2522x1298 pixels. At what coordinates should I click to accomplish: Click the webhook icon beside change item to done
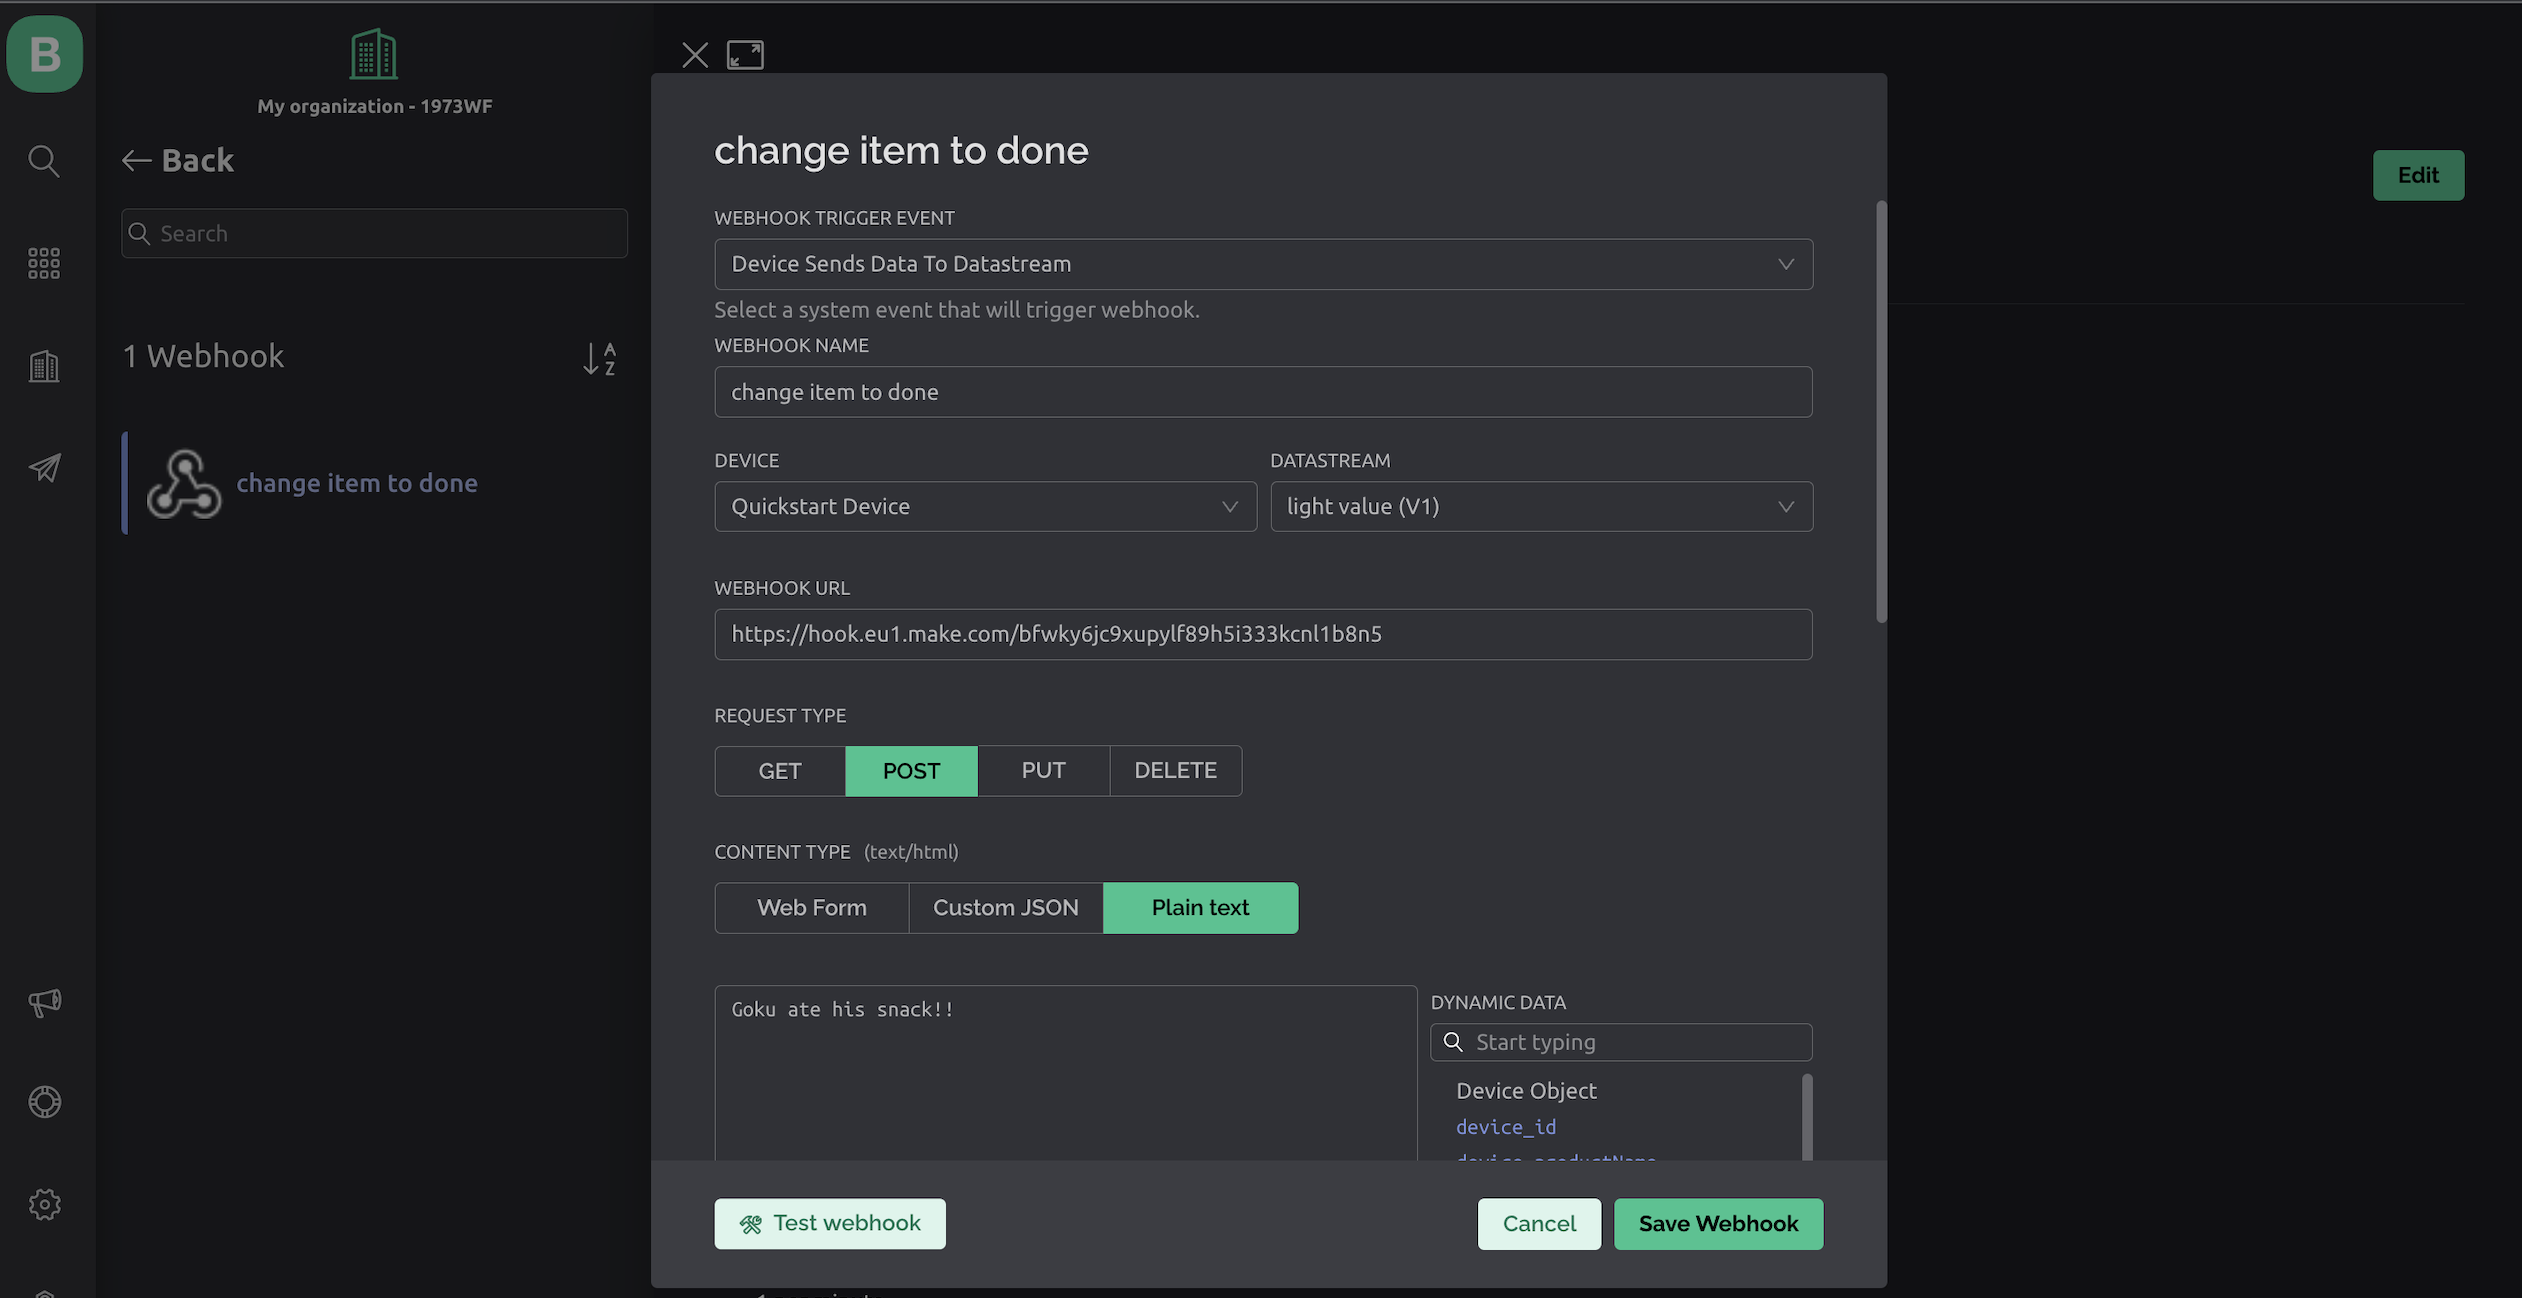[x=184, y=484]
